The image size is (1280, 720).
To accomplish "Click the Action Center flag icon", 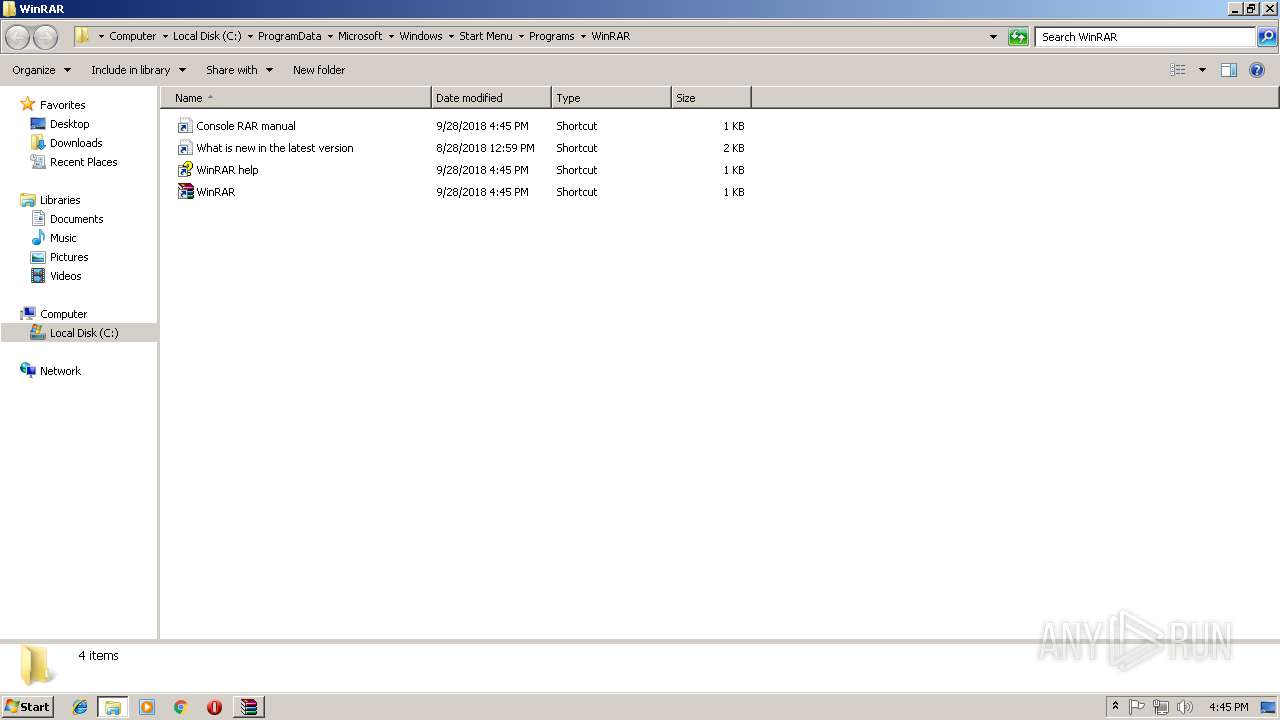I will click(x=1137, y=707).
